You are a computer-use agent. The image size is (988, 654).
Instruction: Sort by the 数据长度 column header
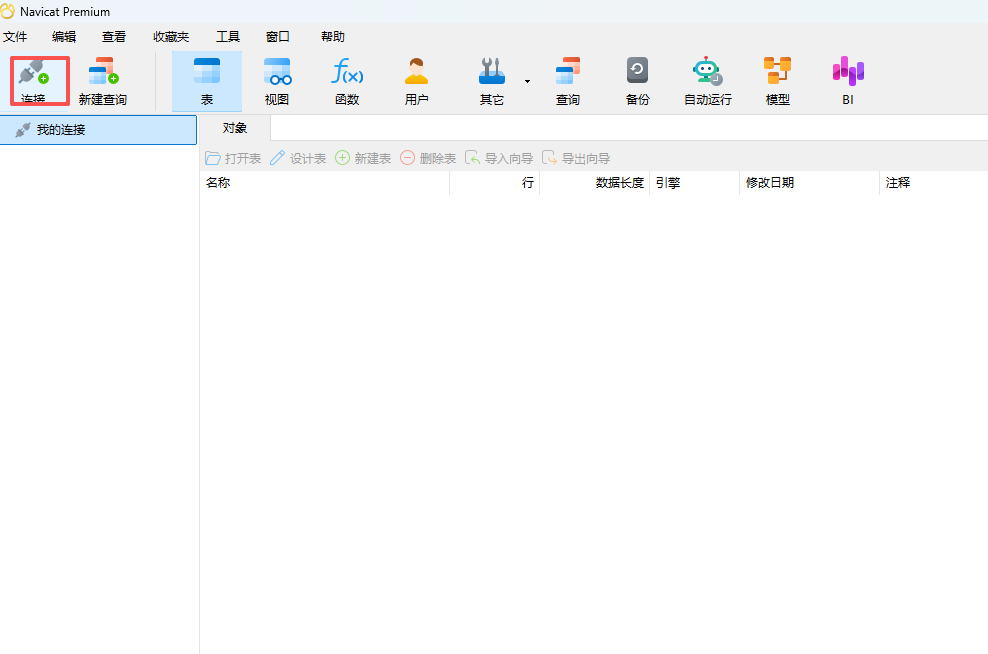pyautogui.click(x=595, y=183)
